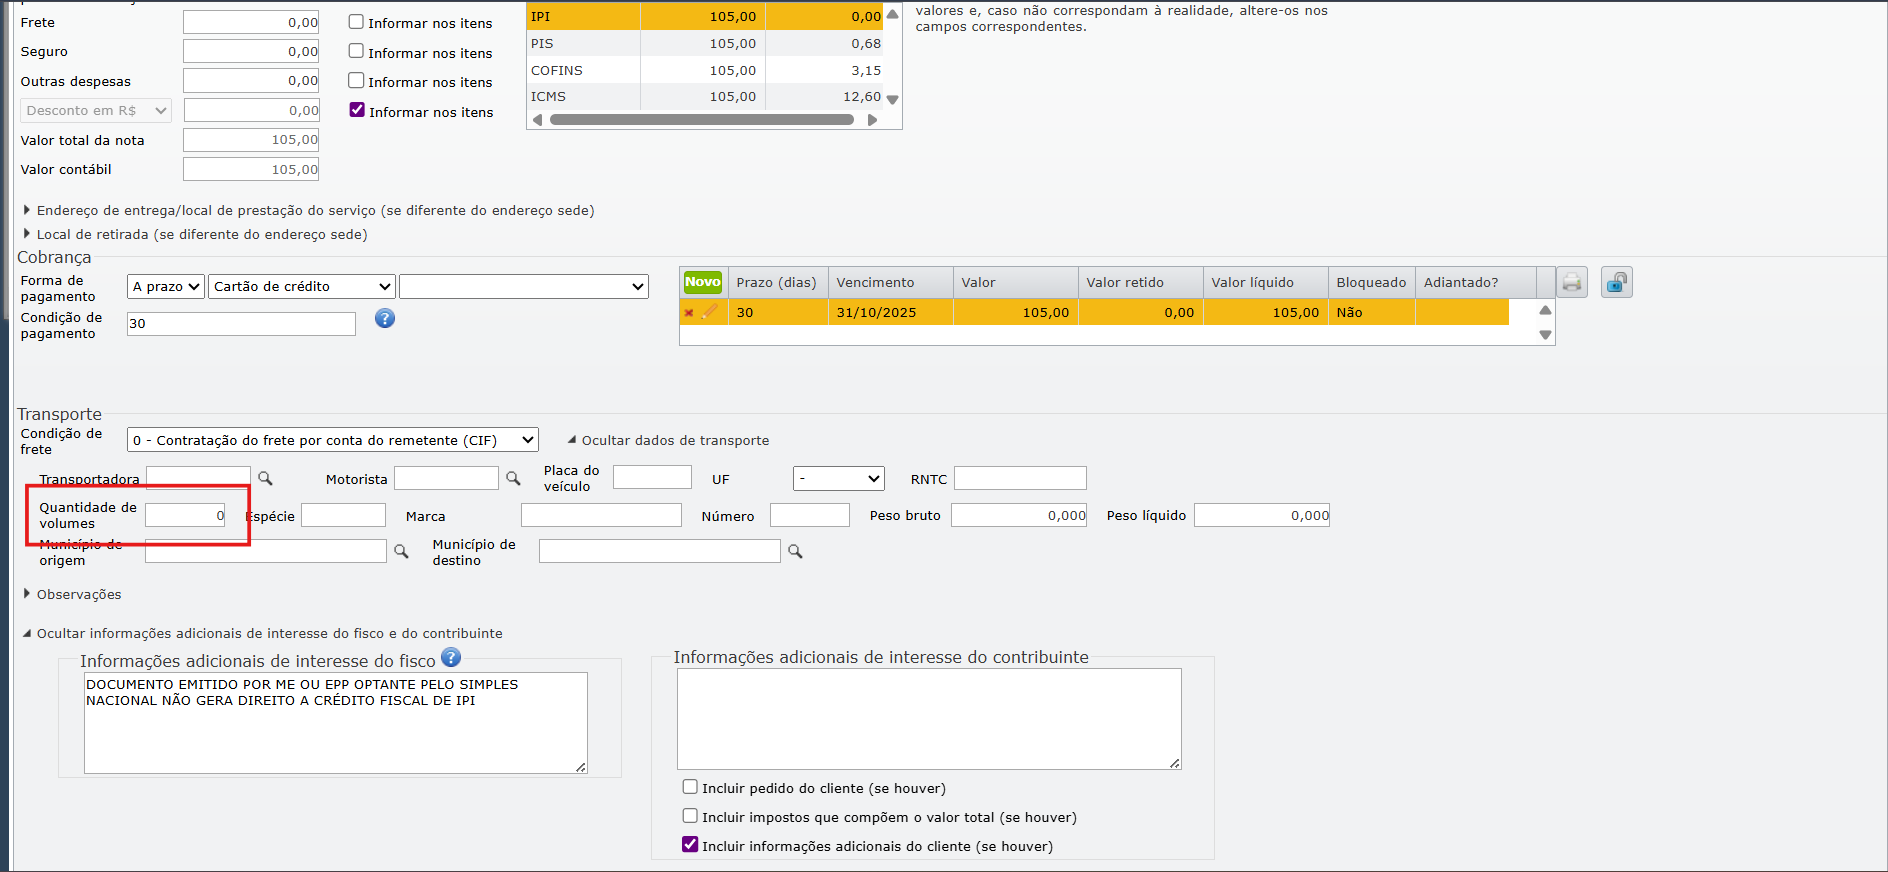This screenshot has height=872, width=1888.
Task: Enable Incluir impostos que compõem valor total
Action: tap(690, 816)
